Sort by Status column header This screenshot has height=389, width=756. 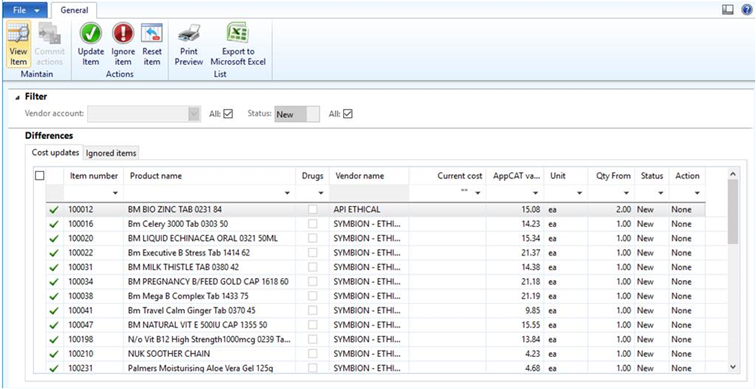click(652, 176)
